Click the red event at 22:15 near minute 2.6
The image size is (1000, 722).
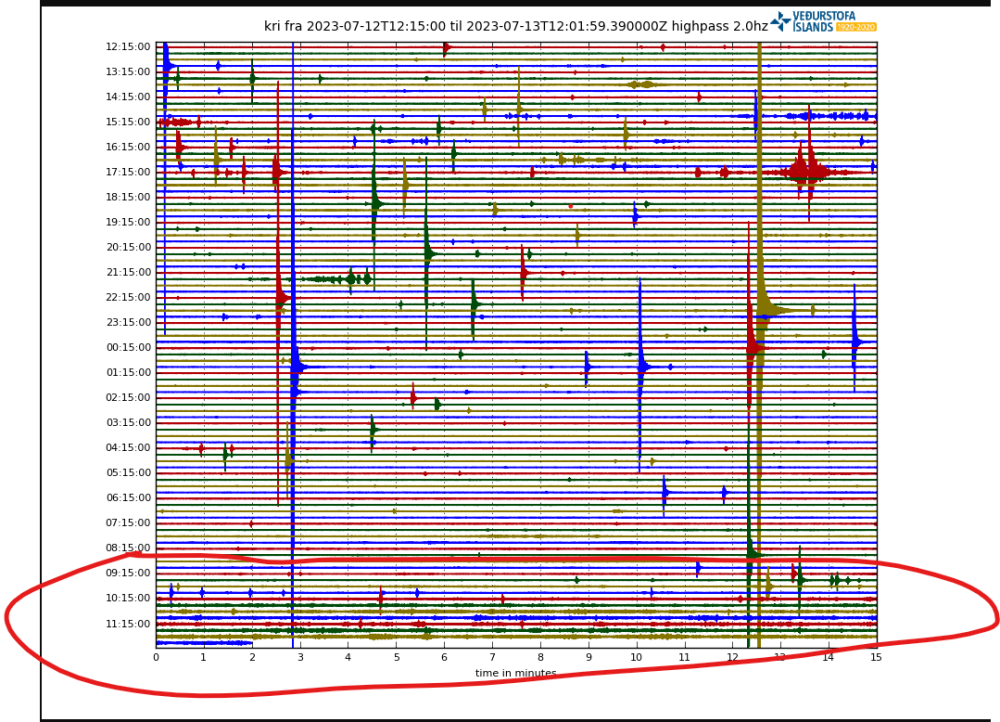point(281,297)
